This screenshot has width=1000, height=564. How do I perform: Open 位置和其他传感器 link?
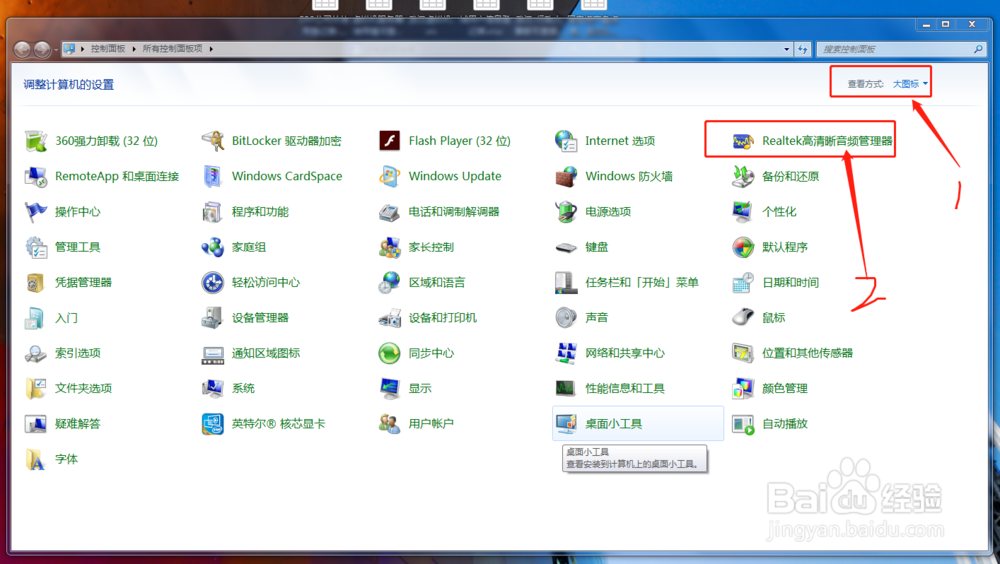pyautogui.click(x=807, y=353)
